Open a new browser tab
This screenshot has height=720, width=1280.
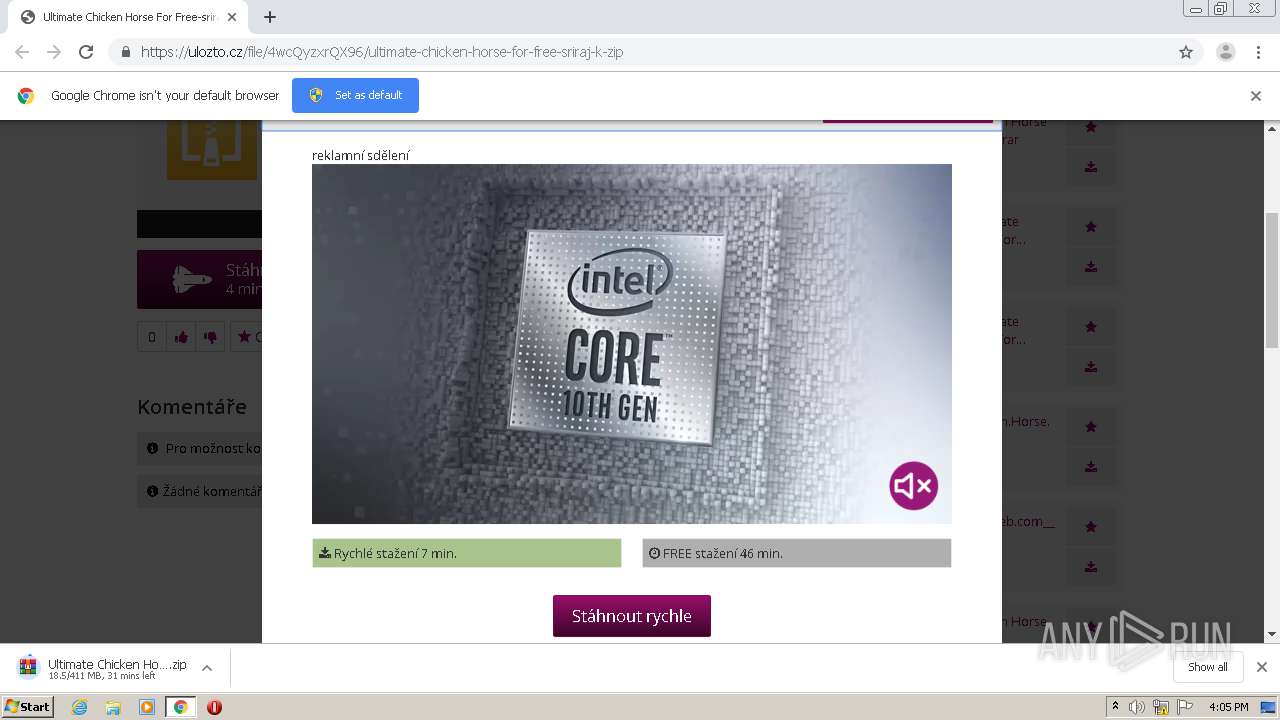click(x=270, y=17)
